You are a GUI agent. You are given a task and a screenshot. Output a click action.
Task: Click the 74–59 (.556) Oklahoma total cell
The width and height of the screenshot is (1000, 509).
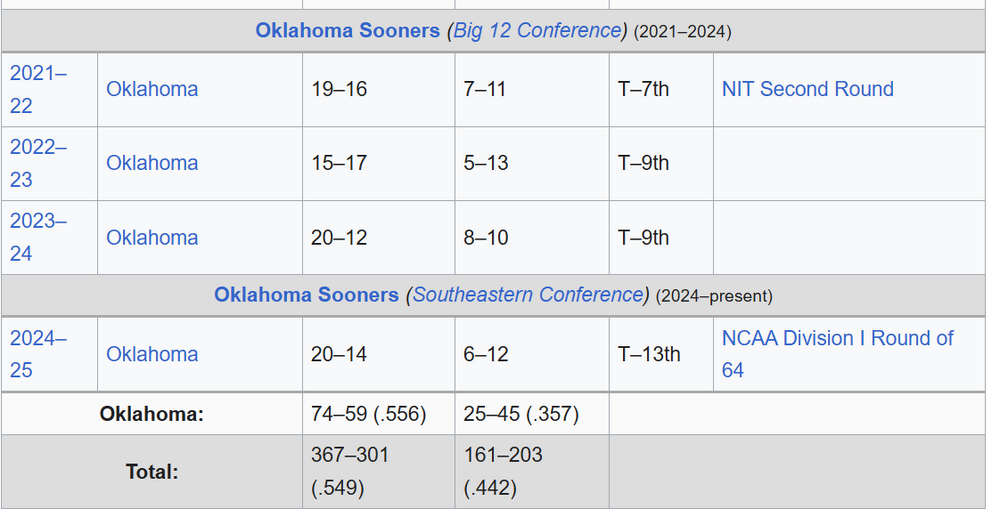368,414
